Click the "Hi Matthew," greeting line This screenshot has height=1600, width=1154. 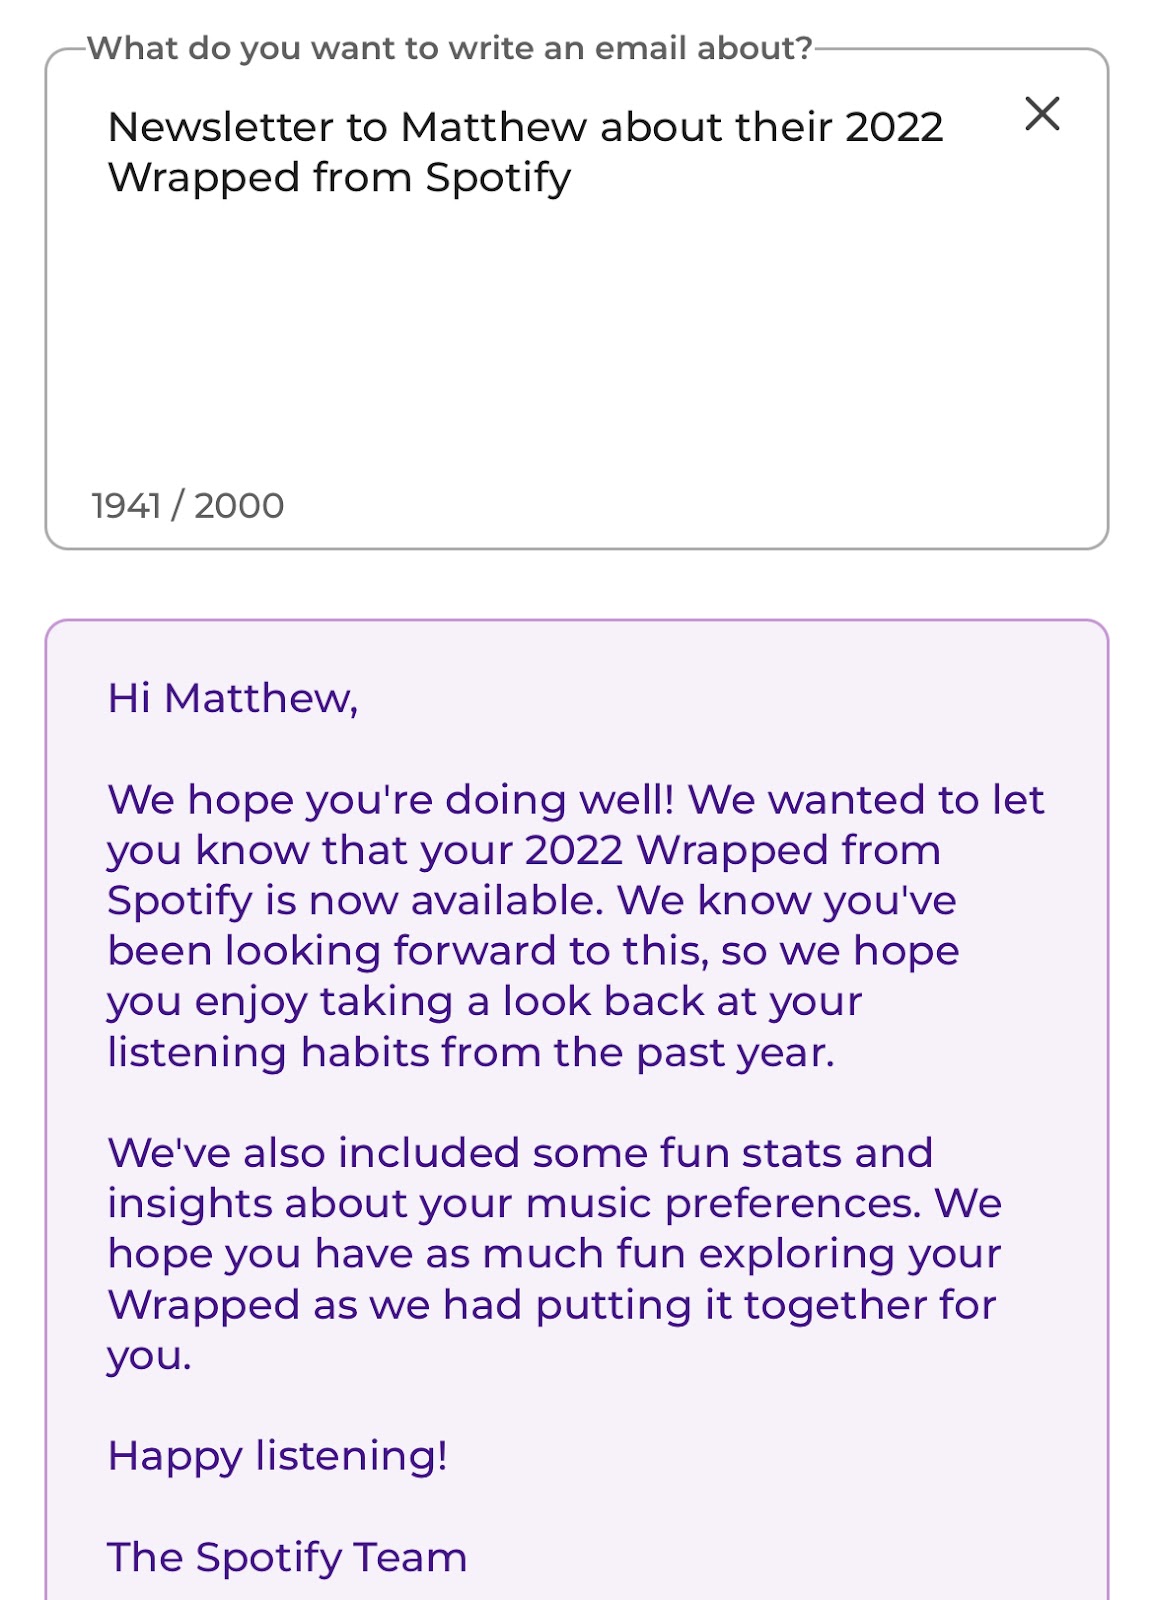(233, 698)
